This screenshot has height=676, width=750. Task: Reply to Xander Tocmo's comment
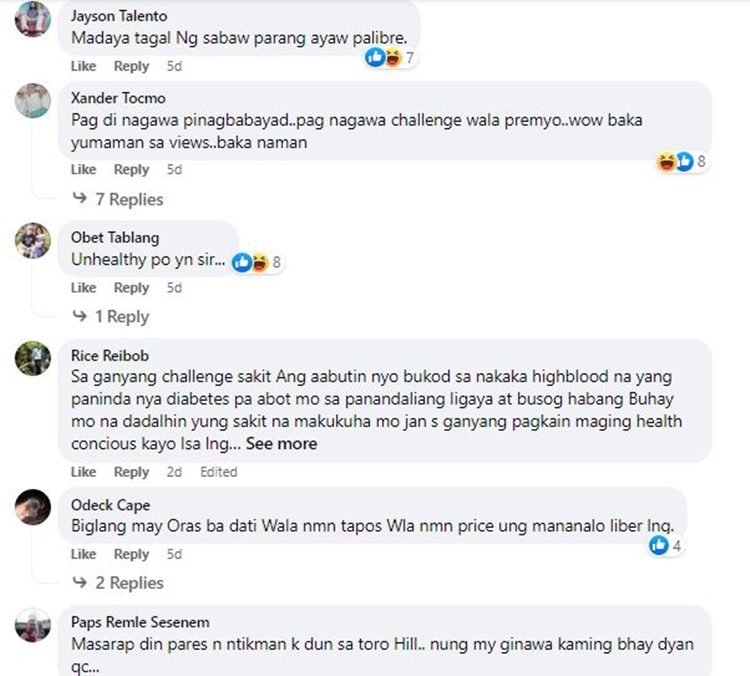coord(131,169)
